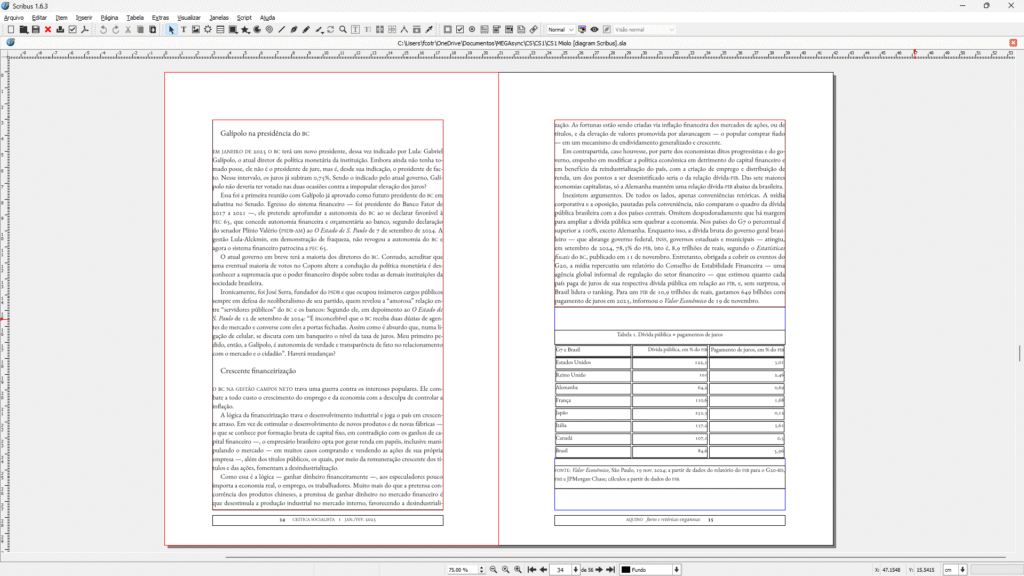Toggle preview mode eye icon
Image resolution: width=1024 pixels, height=576 pixels.
click(x=595, y=29)
